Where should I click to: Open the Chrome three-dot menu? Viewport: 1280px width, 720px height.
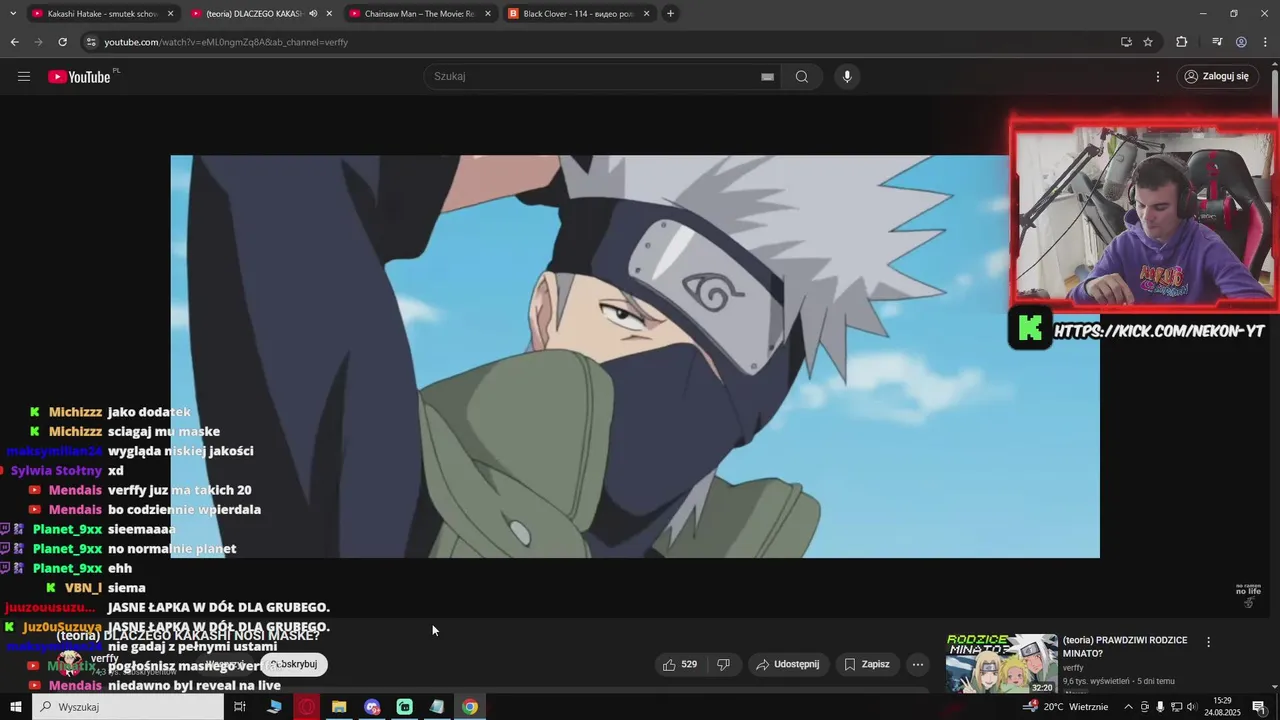point(1264,42)
